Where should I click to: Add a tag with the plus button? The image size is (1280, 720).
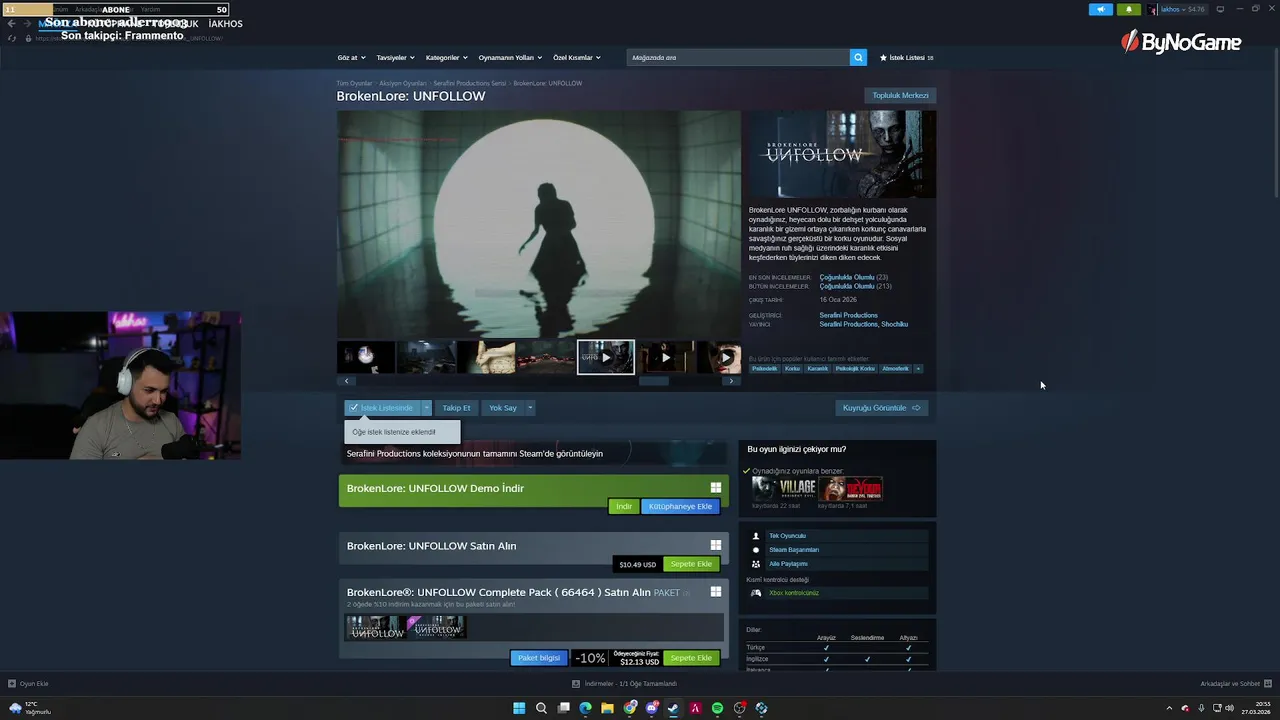click(918, 368)
